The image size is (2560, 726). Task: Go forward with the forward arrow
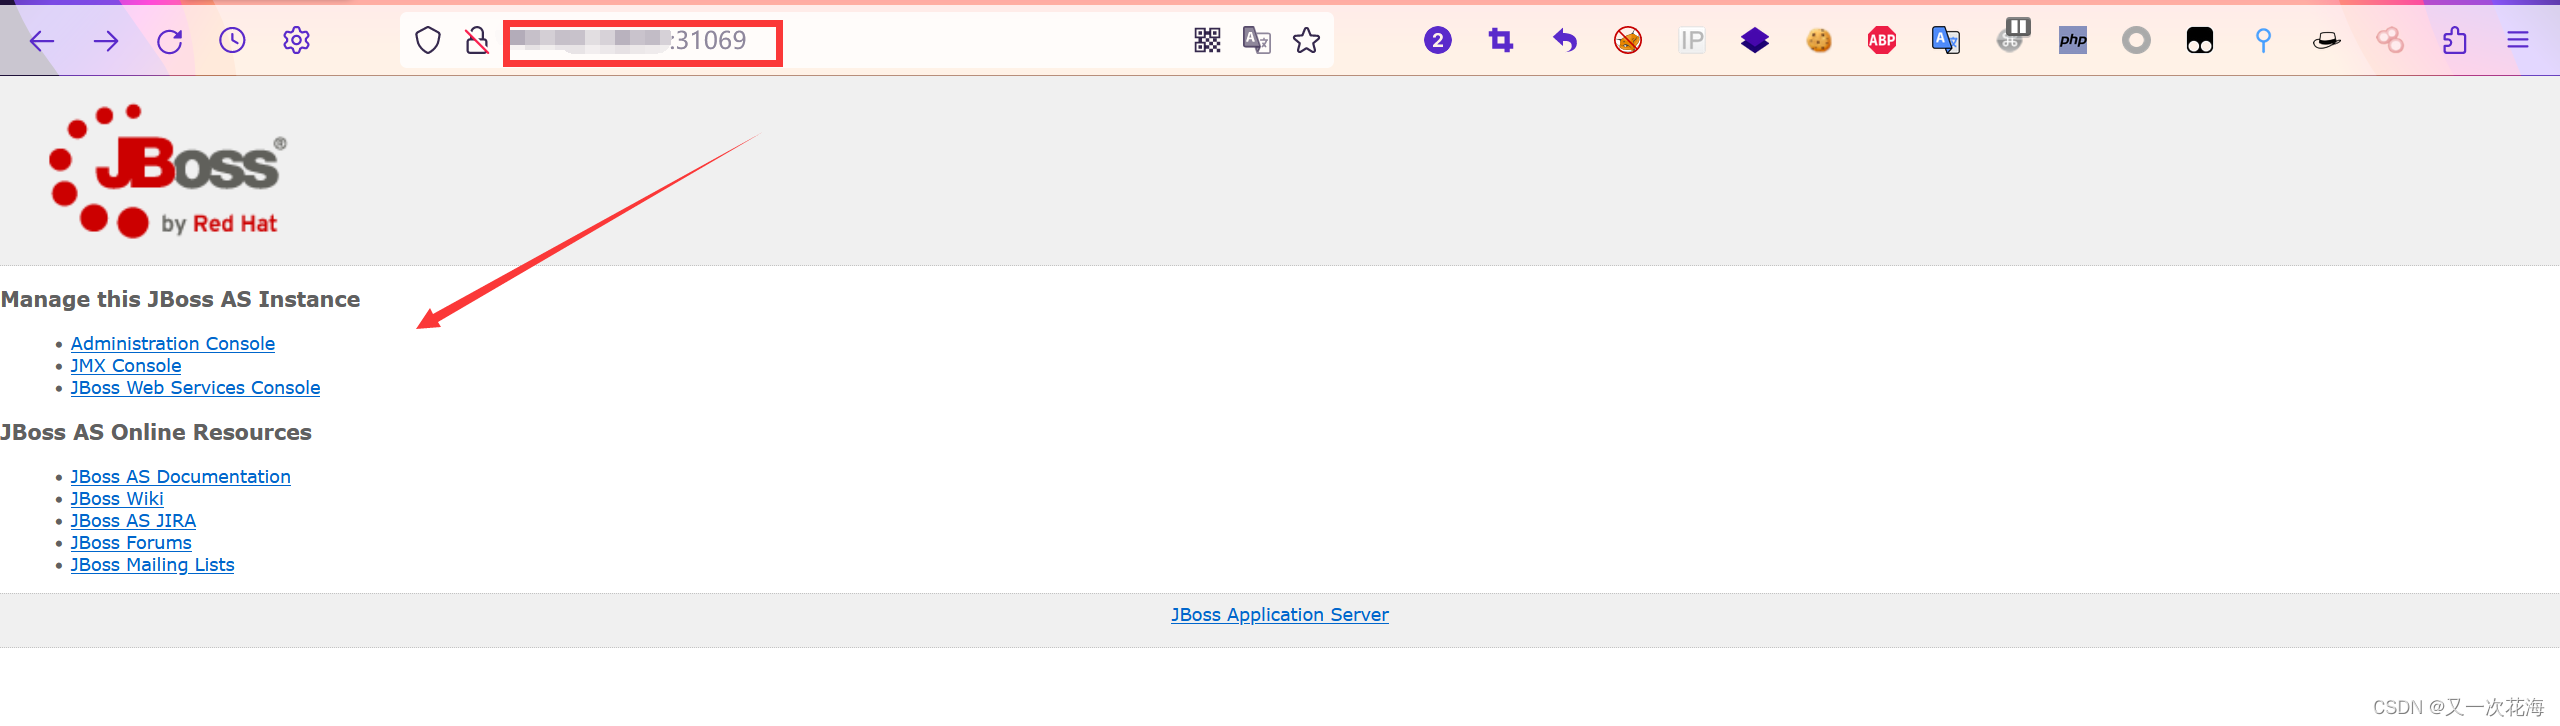pyautogui.click(x=105, y=41)
